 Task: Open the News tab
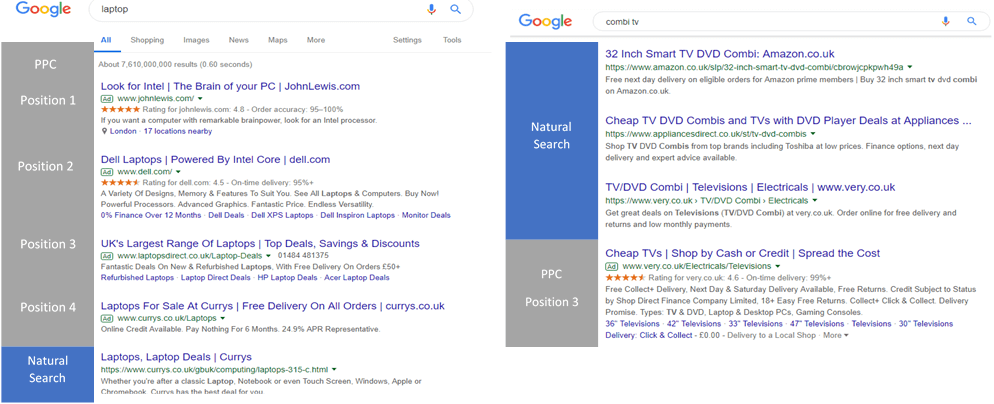(x=239, y=40)
